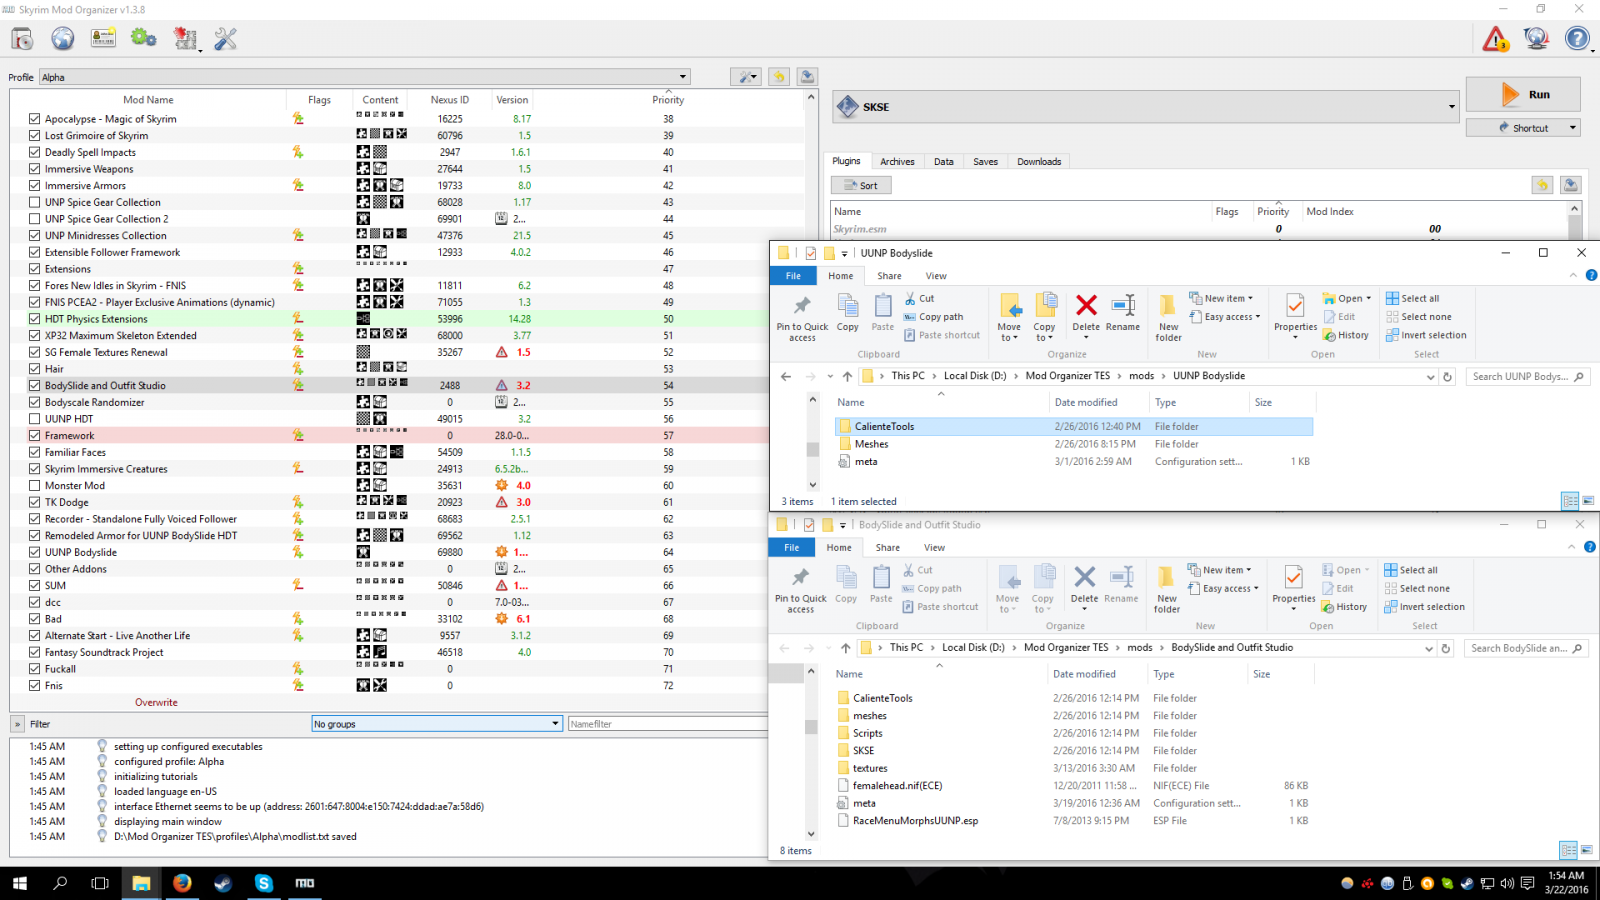The image size is (1600, 900).
Task: Click the Windows Start button
Action: pyautogui.click(x=19, y=883)
